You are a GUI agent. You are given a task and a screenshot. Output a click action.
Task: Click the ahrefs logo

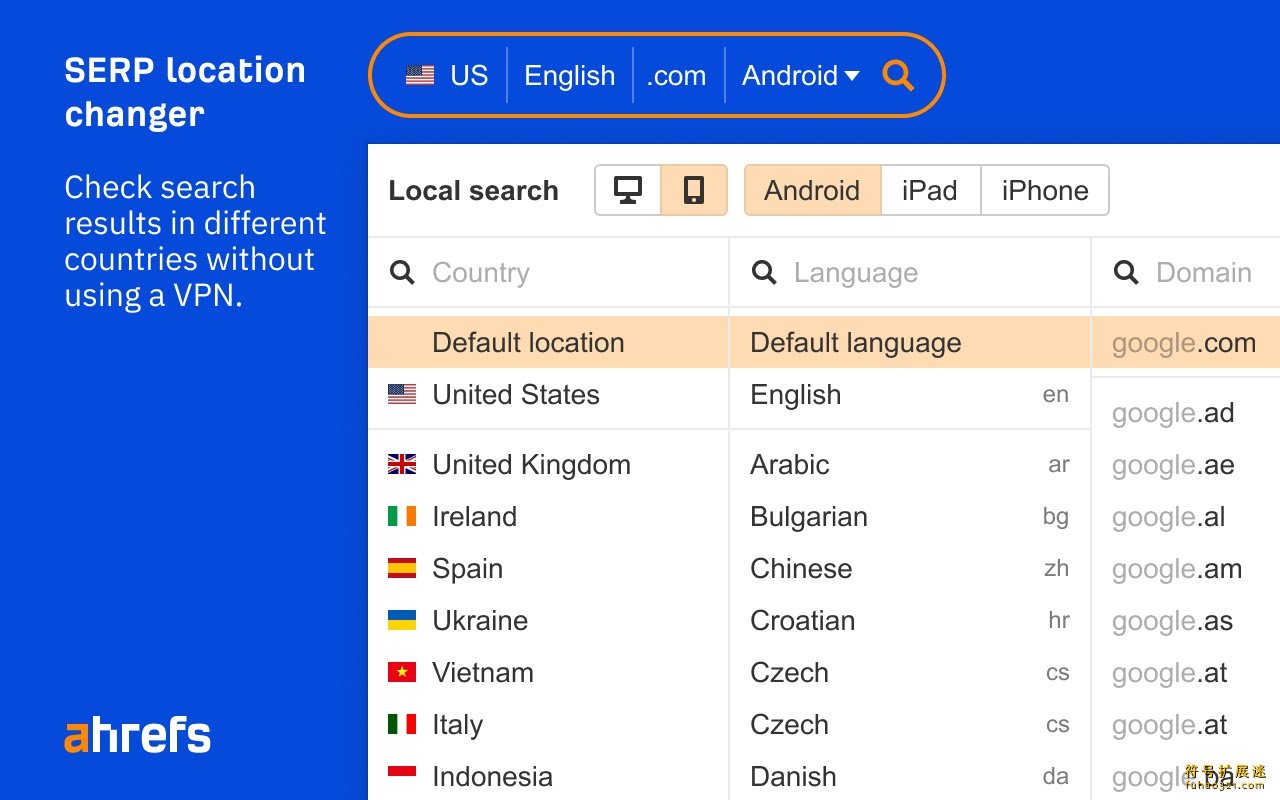138,735
